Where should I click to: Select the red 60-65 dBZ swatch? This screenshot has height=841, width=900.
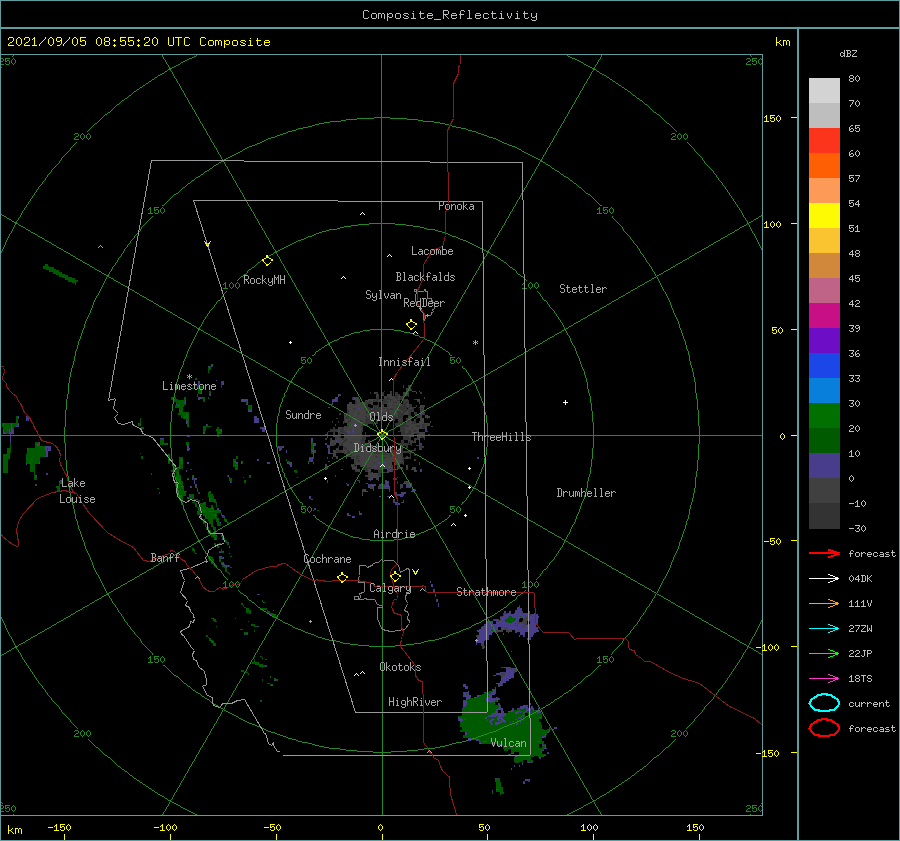click(824, 140)
